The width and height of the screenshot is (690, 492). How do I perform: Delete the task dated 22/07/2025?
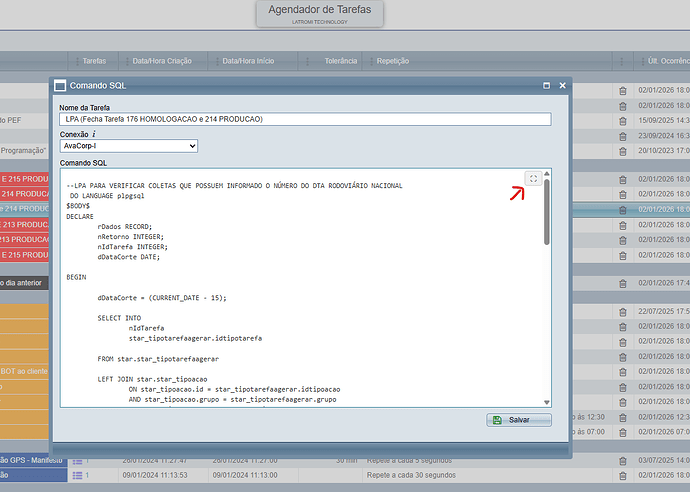coord(623,312)
